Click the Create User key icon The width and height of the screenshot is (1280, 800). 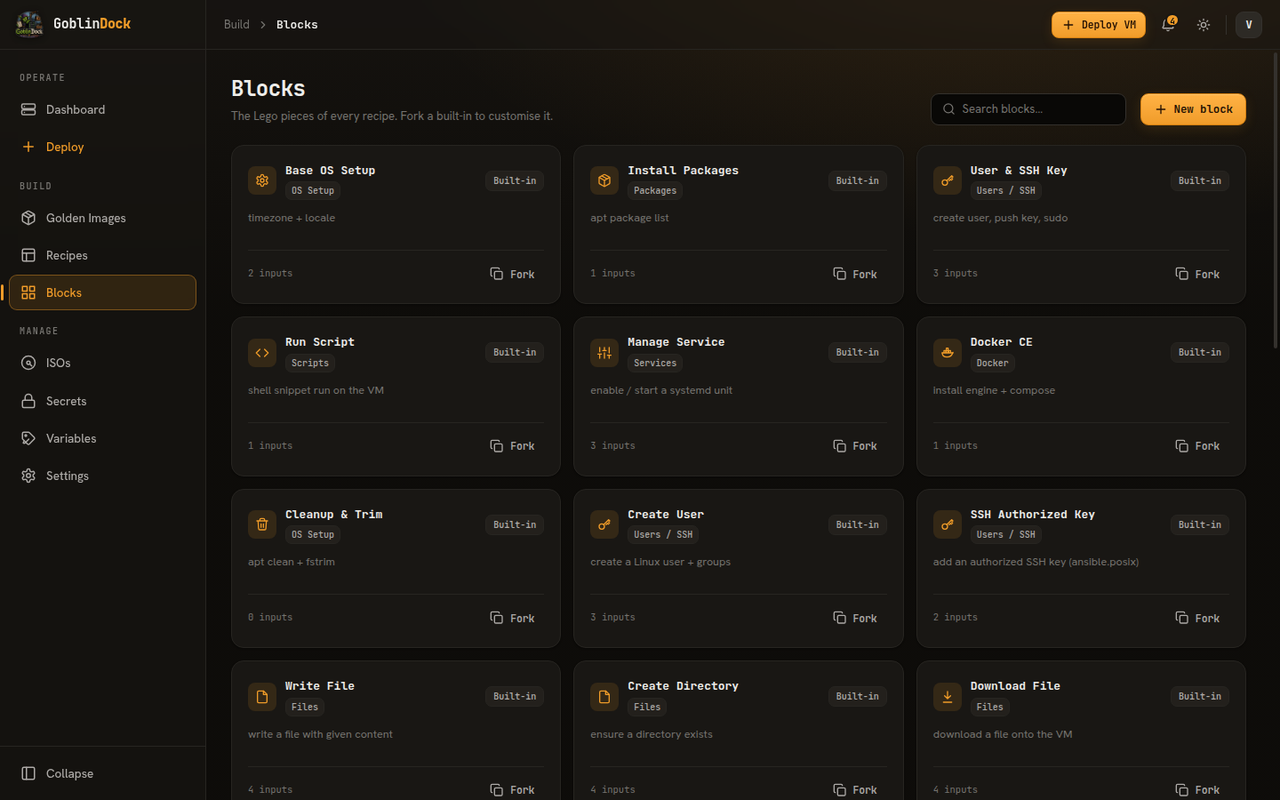point(604,524)
